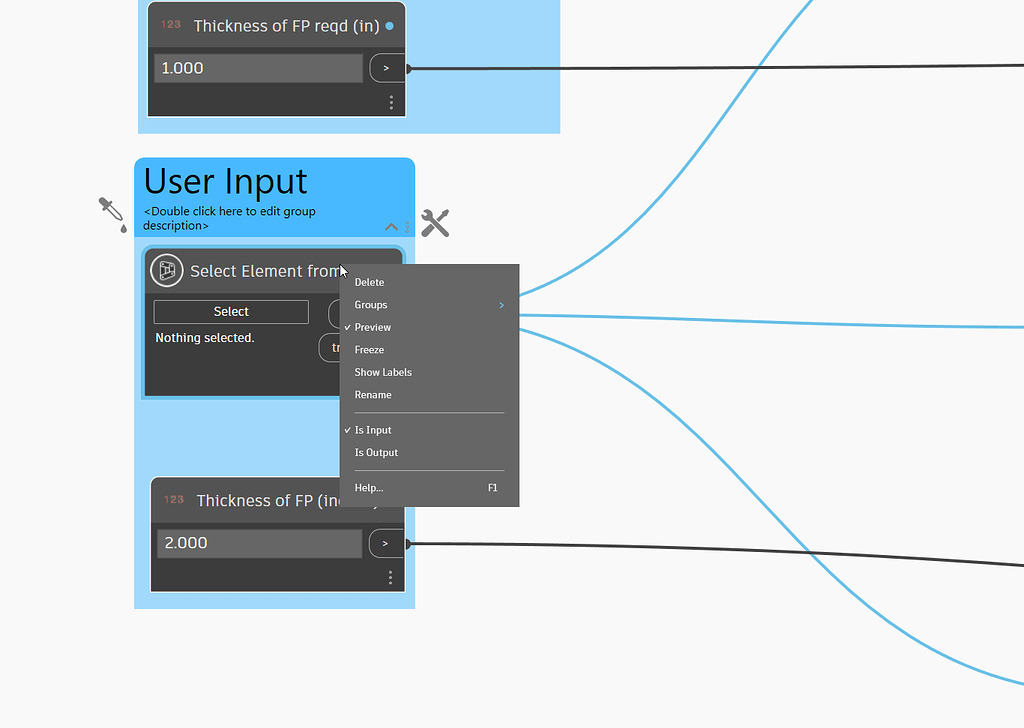Screen dimensions: 1024x728
Task: Click the Select Element node's cube icon
Action: [x=167, y=270]
